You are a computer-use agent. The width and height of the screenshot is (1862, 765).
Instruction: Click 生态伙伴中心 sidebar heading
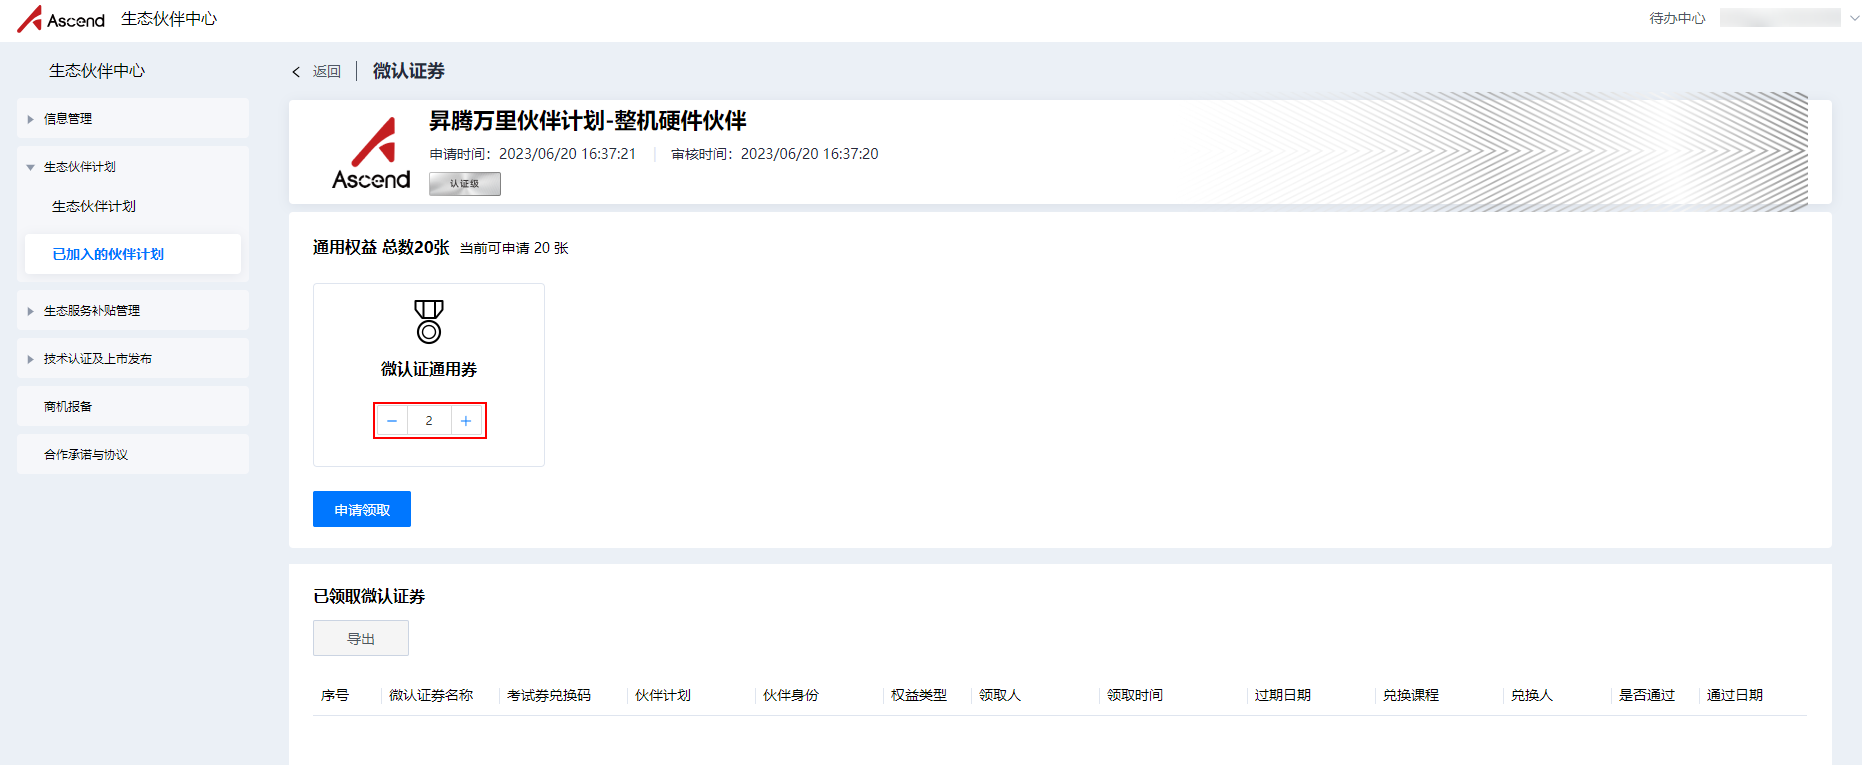97,71
